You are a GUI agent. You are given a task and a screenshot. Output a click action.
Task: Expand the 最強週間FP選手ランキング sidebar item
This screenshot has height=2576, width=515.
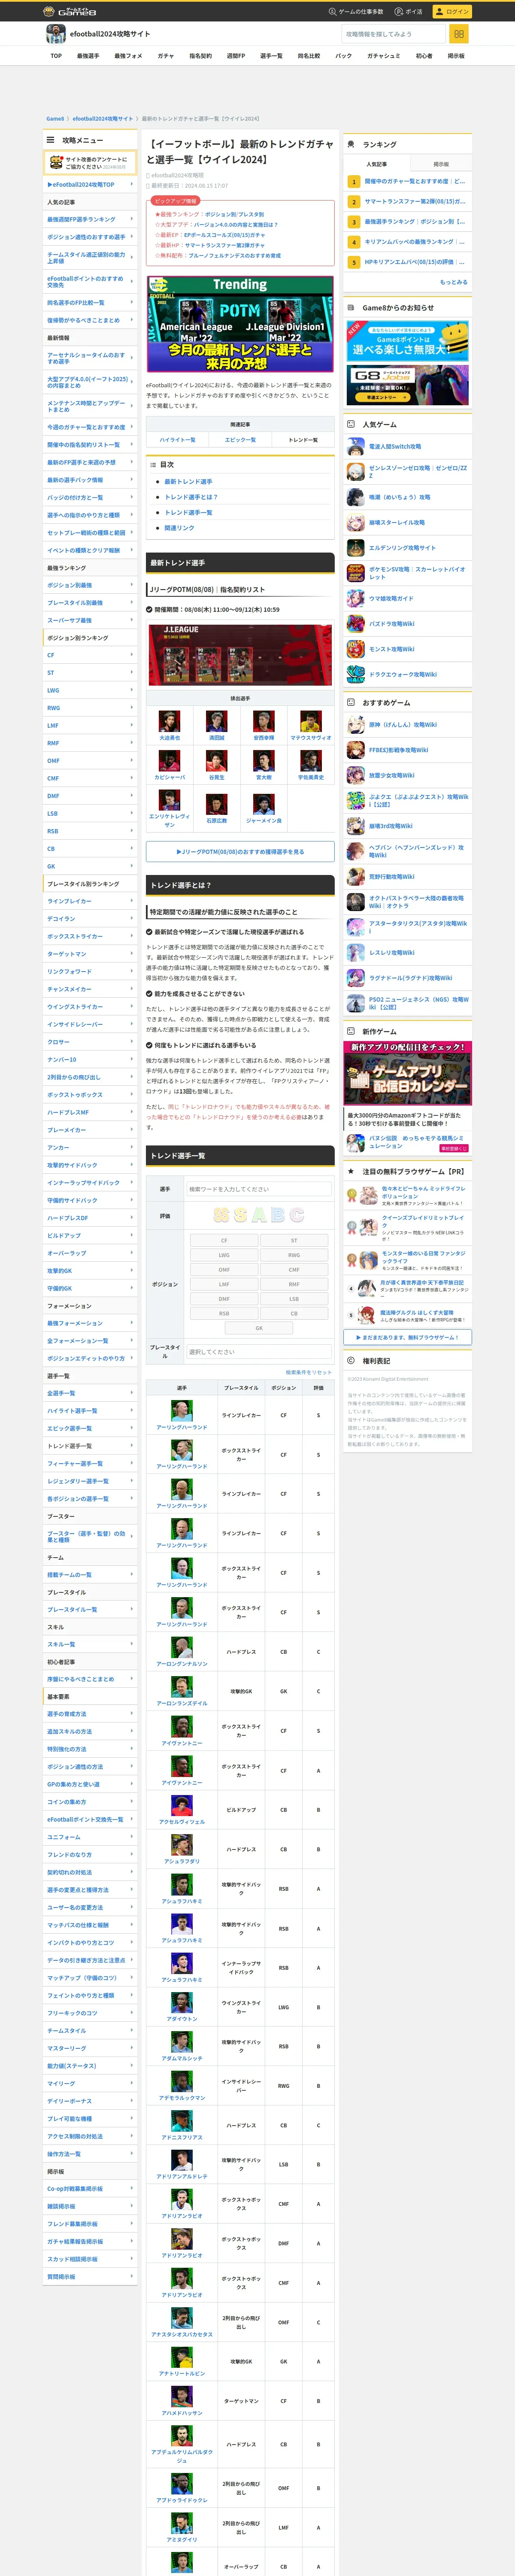[90, 219]
